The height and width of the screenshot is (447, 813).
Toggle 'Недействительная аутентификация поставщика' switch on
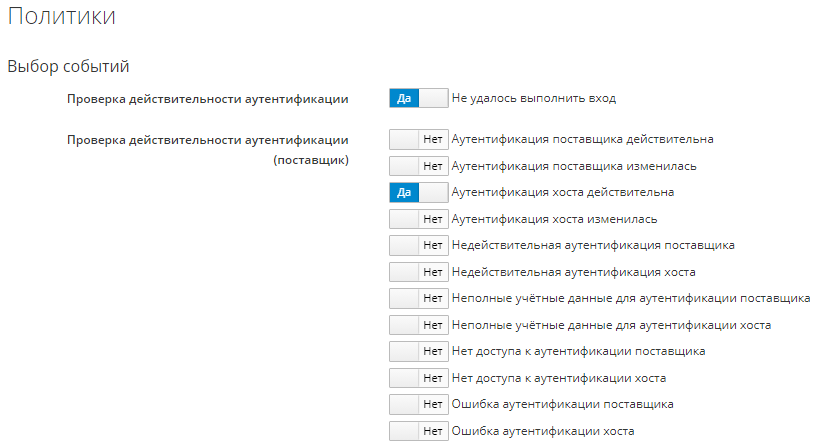[418, 245]
